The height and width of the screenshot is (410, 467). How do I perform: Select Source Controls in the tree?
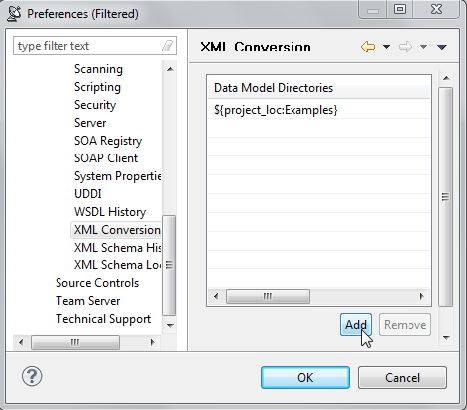(97, 283)
